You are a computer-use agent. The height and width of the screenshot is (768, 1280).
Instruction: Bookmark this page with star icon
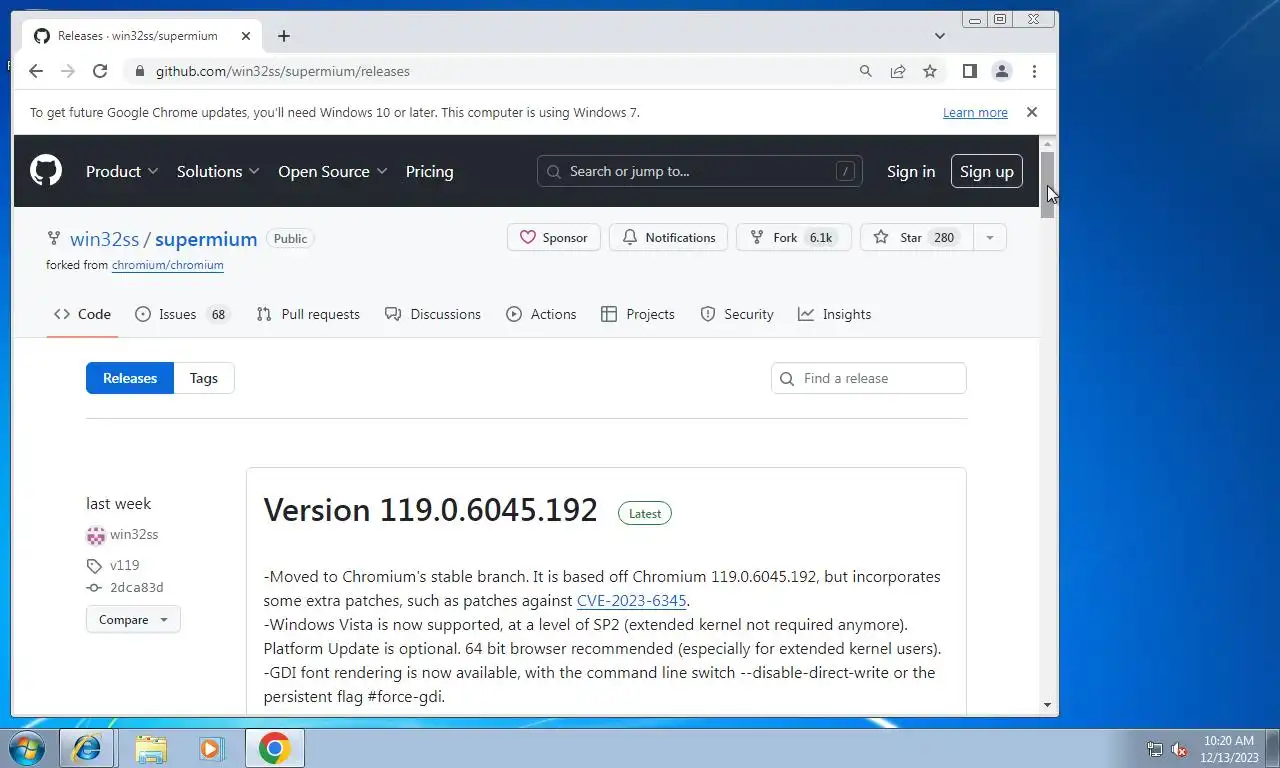[930, 71]
